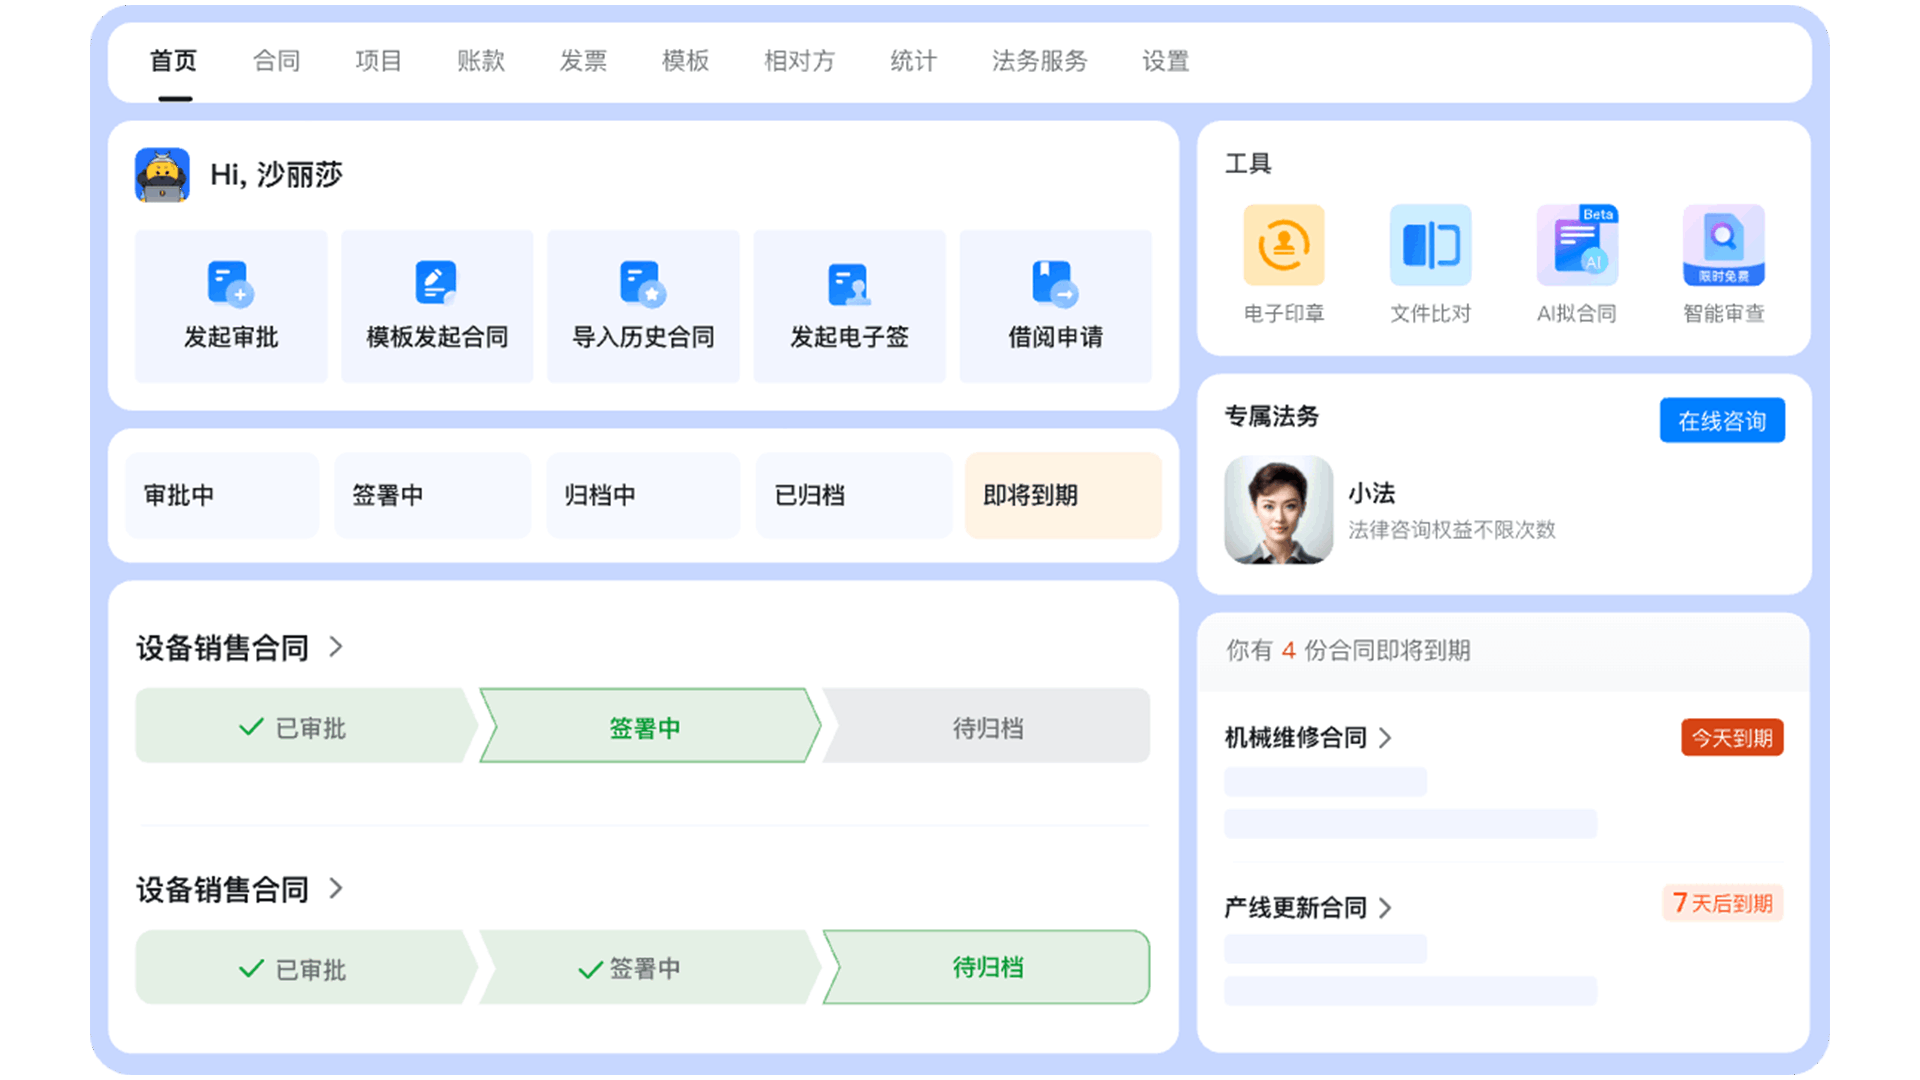Launch the 文件比对 tool
This screenshot has height=1080, width=1920.
point(1430,246)
